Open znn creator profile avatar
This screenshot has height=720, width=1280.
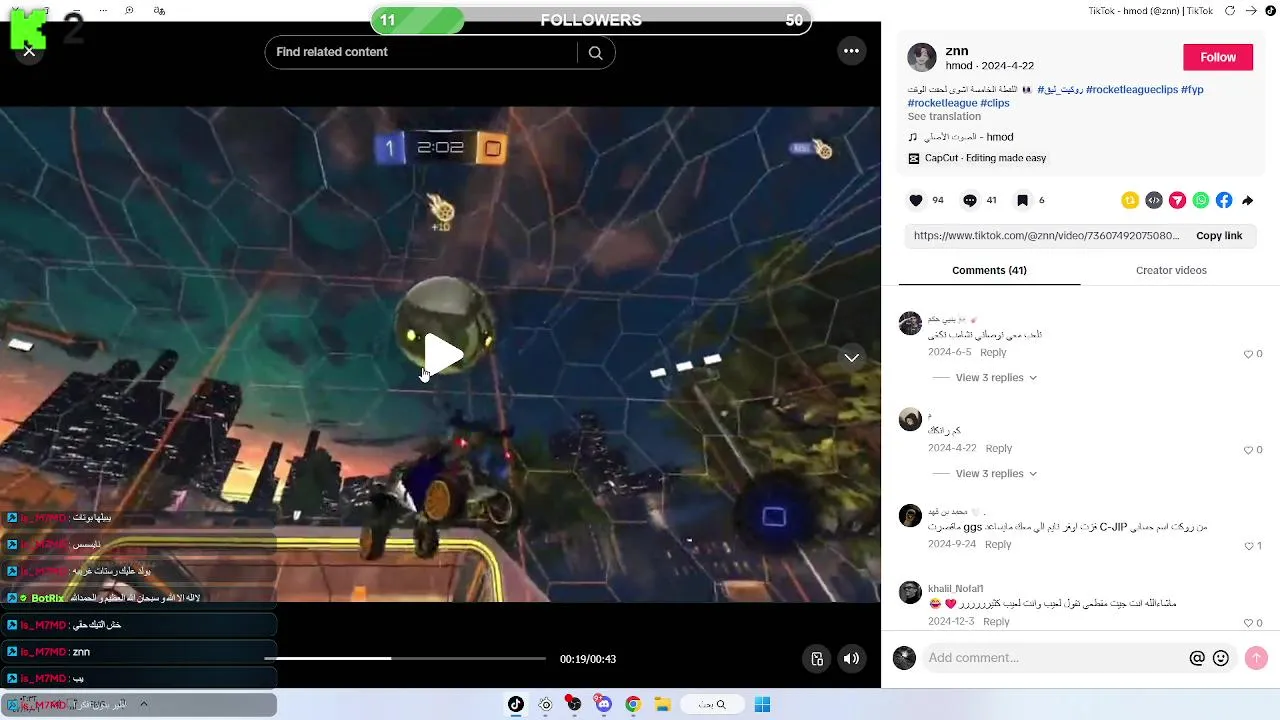(921, 57)
